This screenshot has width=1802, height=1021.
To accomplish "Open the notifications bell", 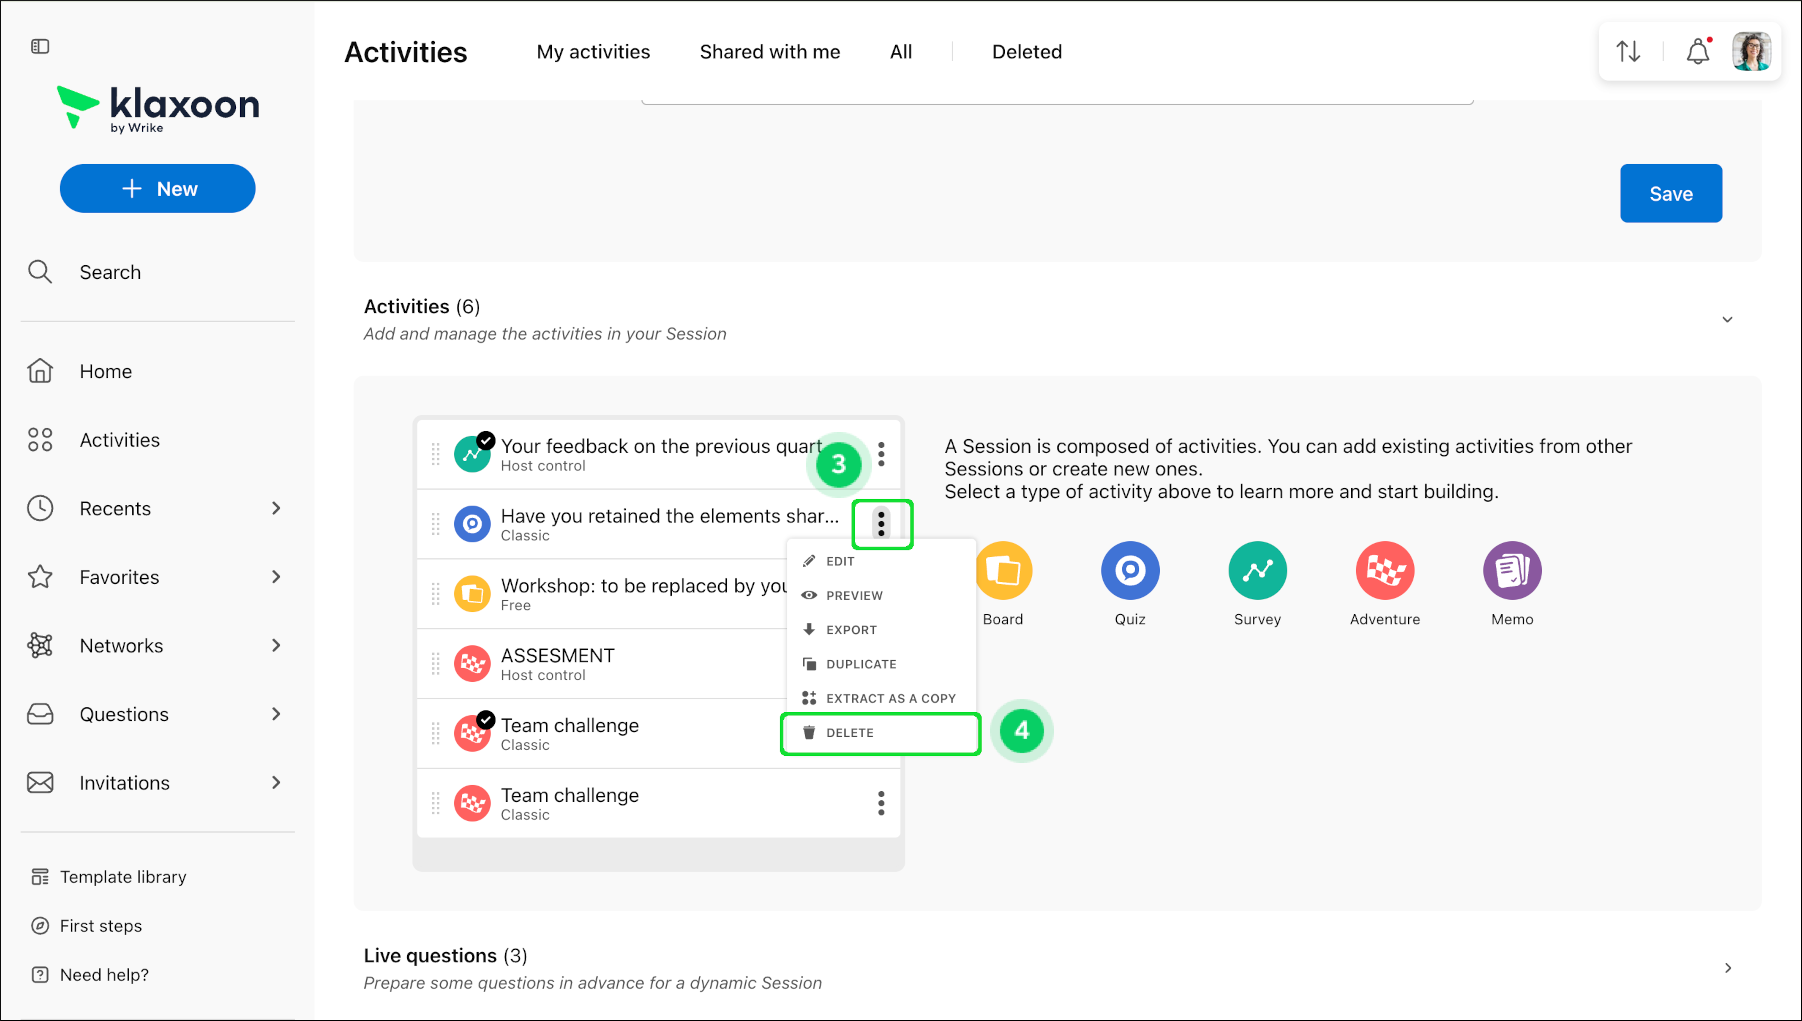I will click(x=1698, y=51).
